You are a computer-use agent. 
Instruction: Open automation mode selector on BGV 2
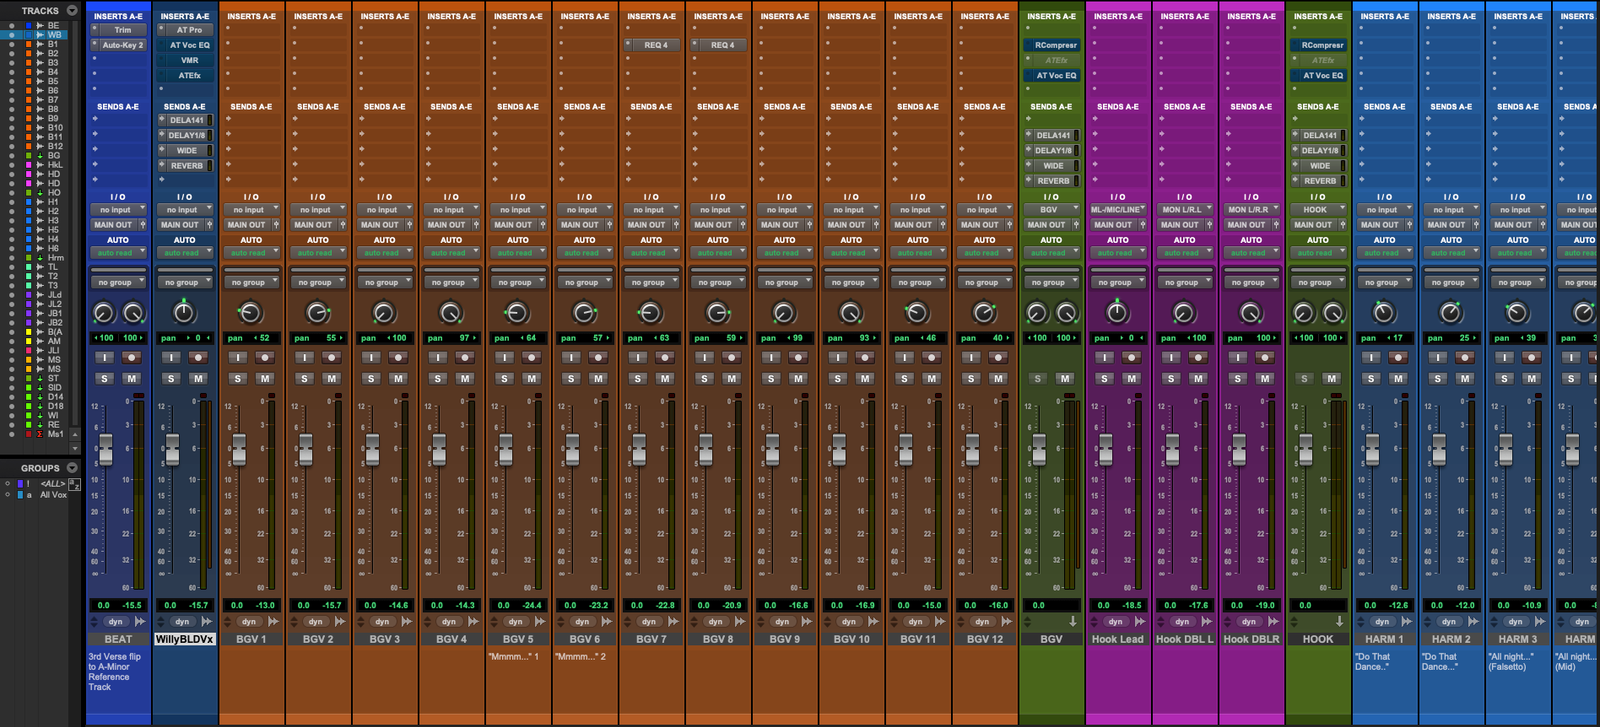(317, 253)
